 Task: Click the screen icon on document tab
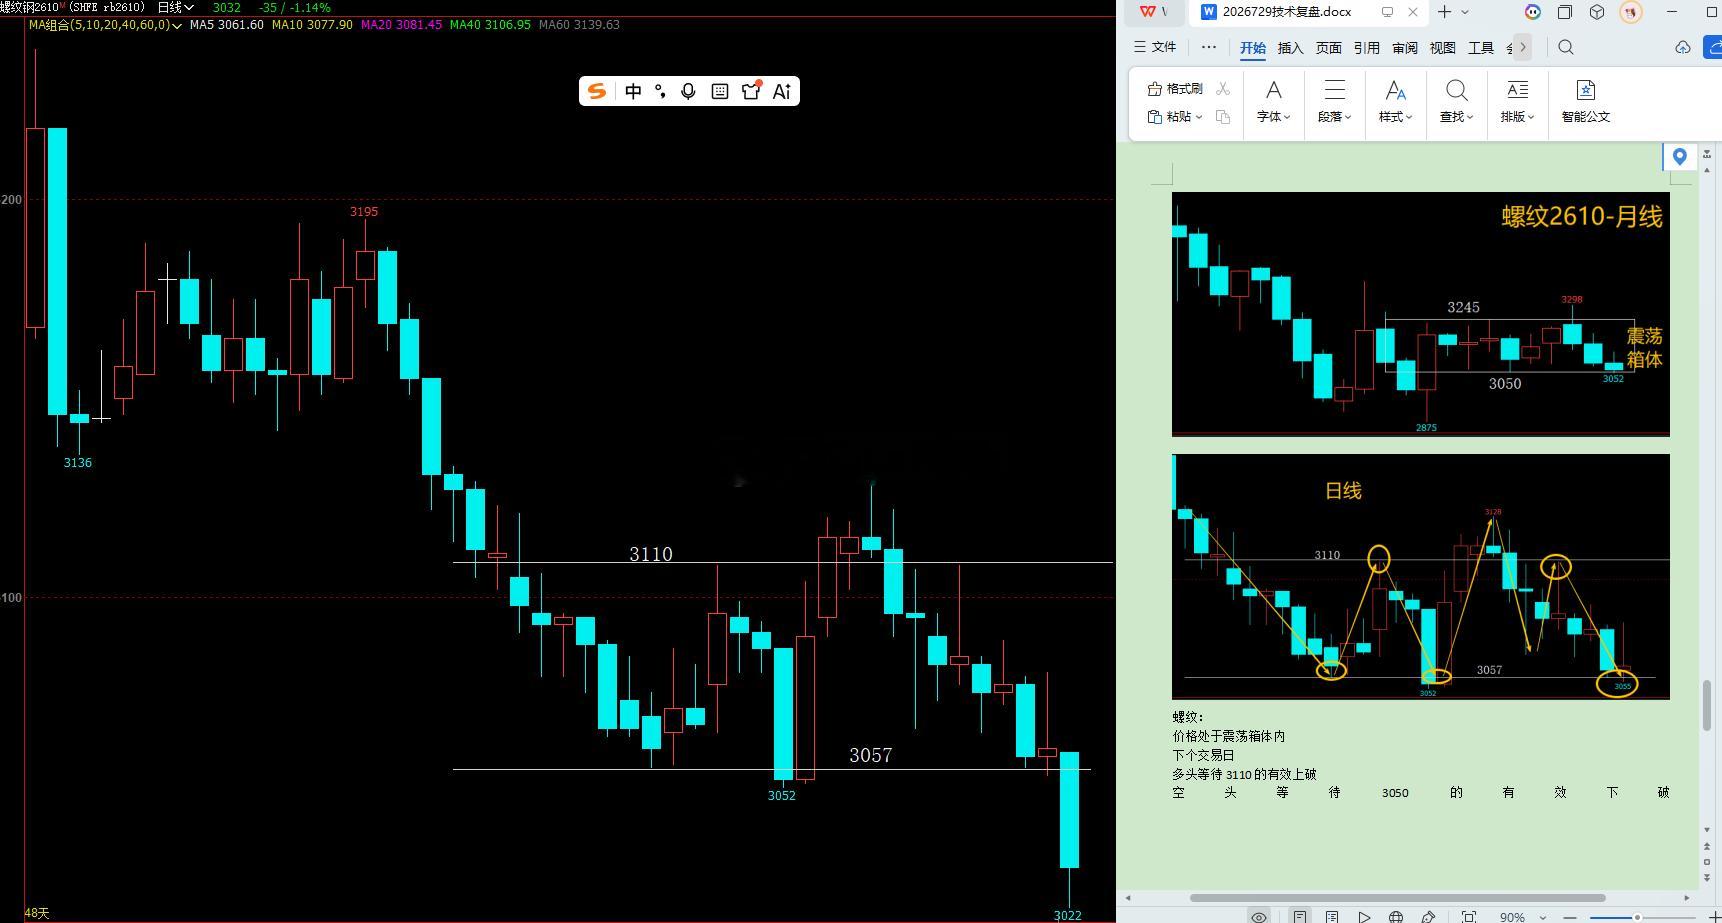1387,12
